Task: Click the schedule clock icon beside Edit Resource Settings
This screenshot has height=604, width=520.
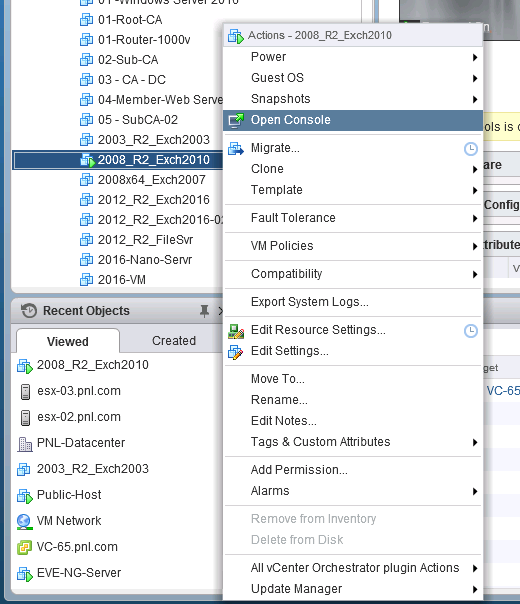Action: tap(471, 331)
